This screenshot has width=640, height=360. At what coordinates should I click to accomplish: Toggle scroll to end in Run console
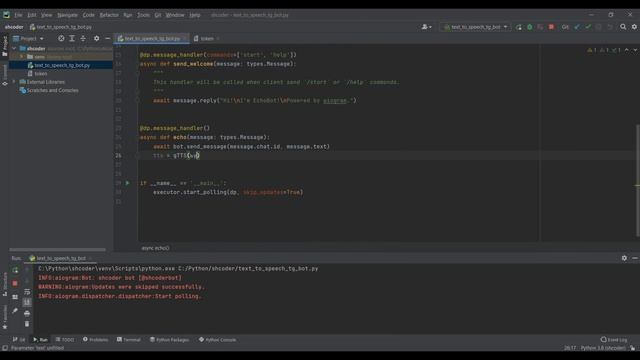click(x=27, y=302)
